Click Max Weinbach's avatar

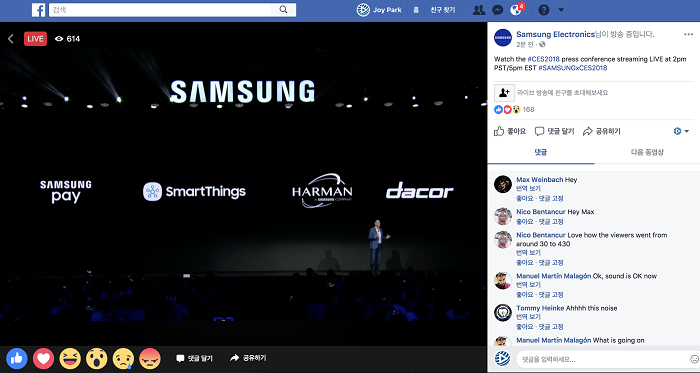(x=503, y=184)
